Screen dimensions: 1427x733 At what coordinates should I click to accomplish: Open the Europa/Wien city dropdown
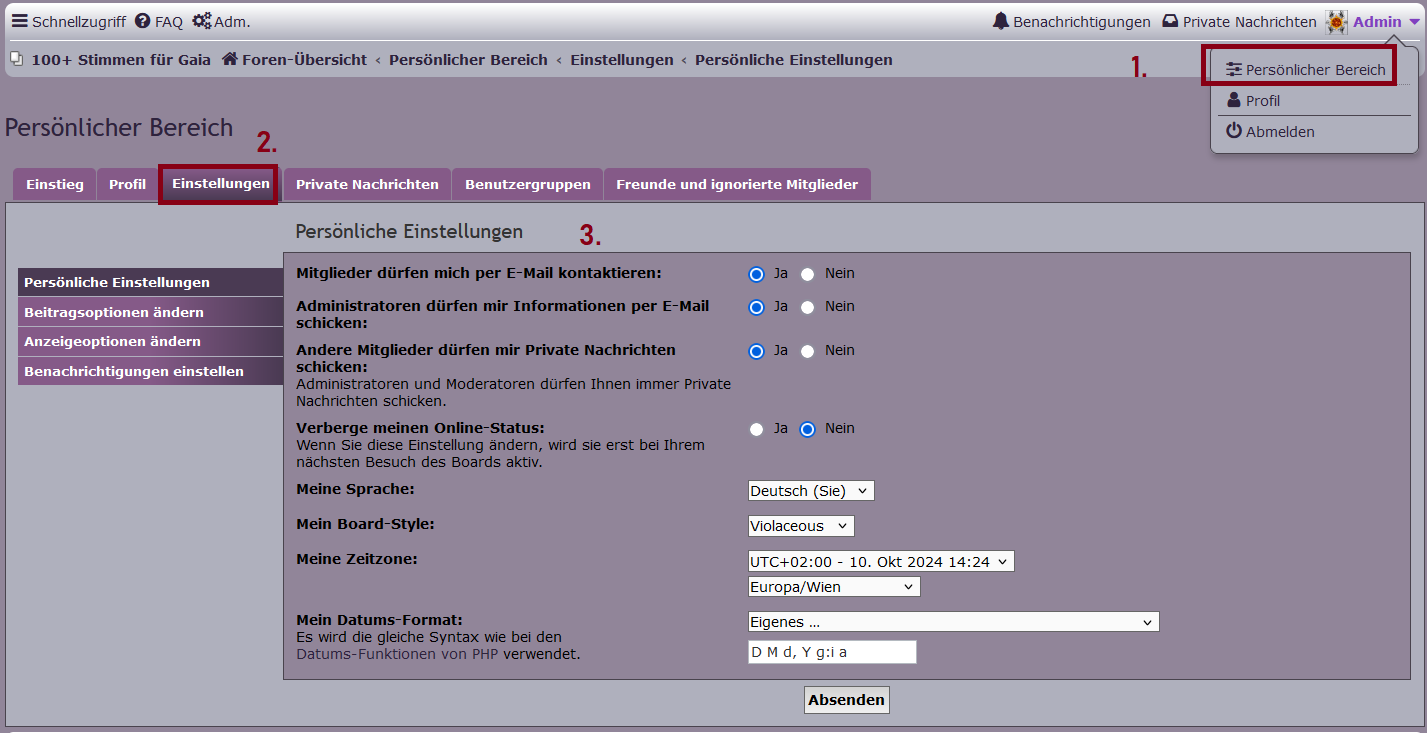(x=834, y=587)
